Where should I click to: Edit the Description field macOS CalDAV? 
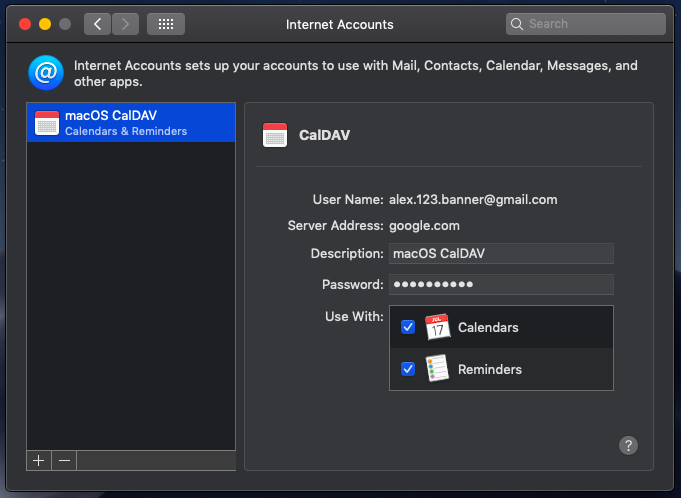(501, 254)
